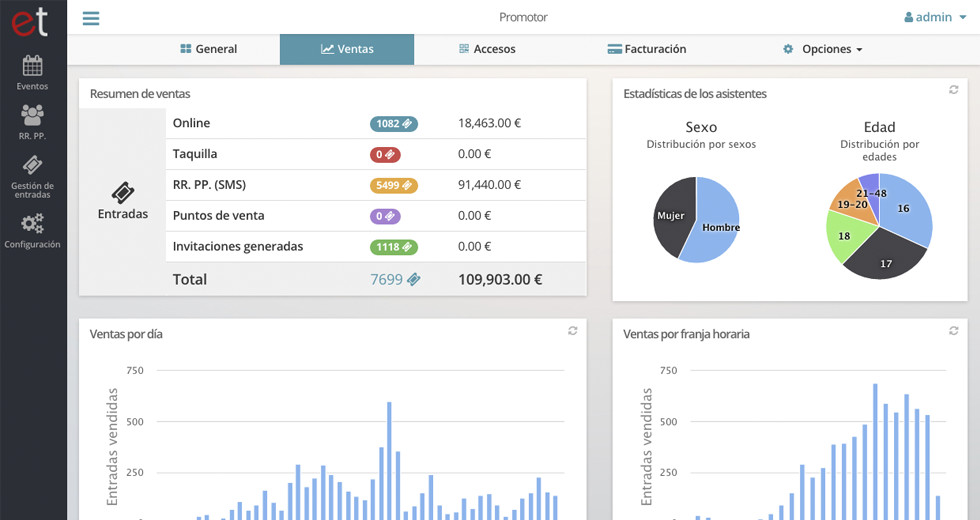
Task: Click the Resumen de ventas heading
Action: point(140,94)
